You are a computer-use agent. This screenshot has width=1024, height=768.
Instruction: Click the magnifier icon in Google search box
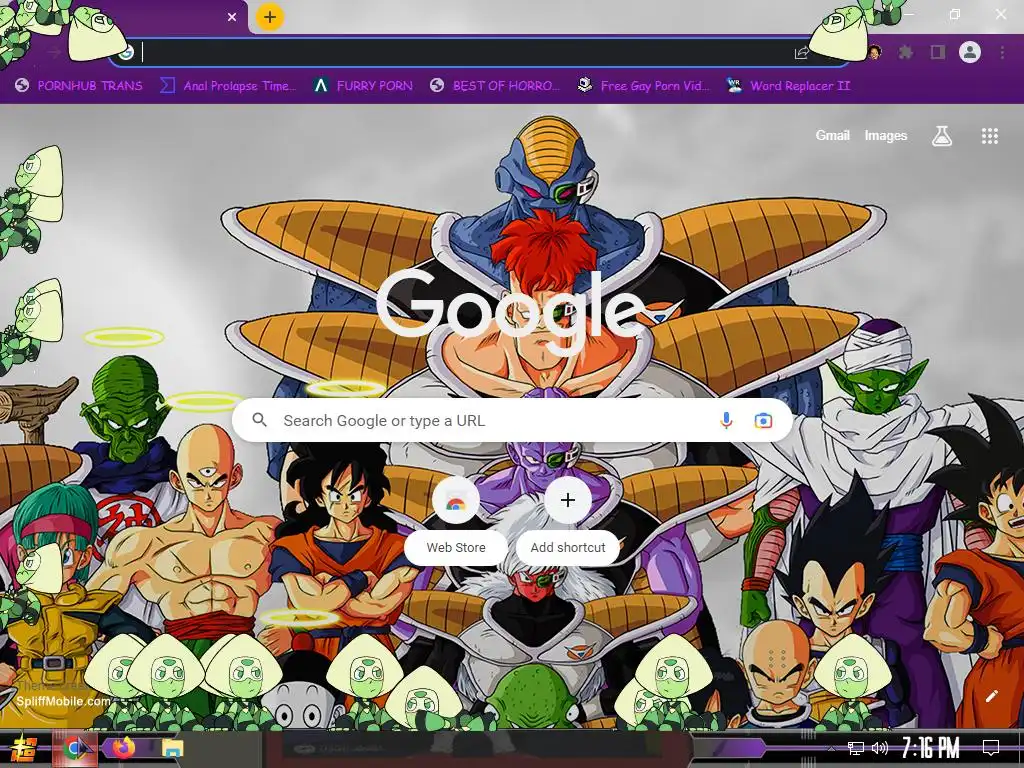coord(259,420)
